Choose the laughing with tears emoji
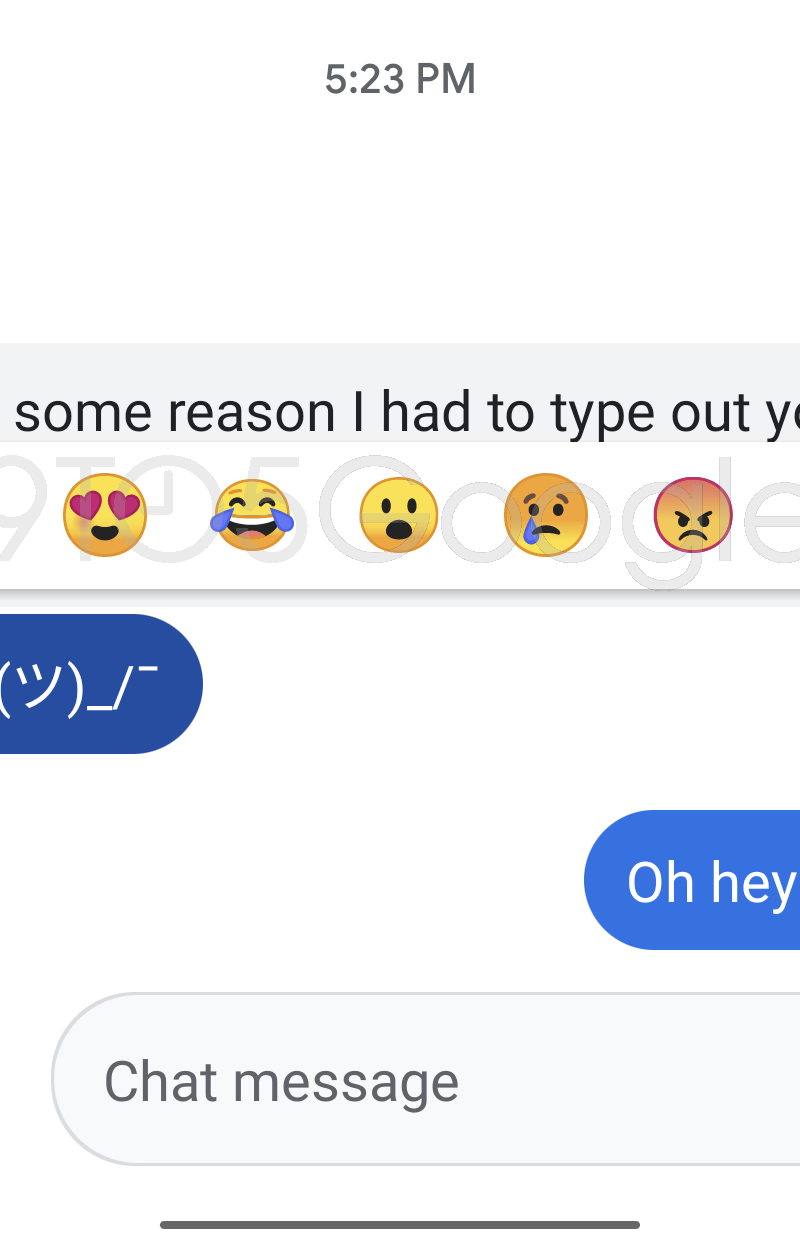This screenshot has width=800, height=1250. point(253,515)
